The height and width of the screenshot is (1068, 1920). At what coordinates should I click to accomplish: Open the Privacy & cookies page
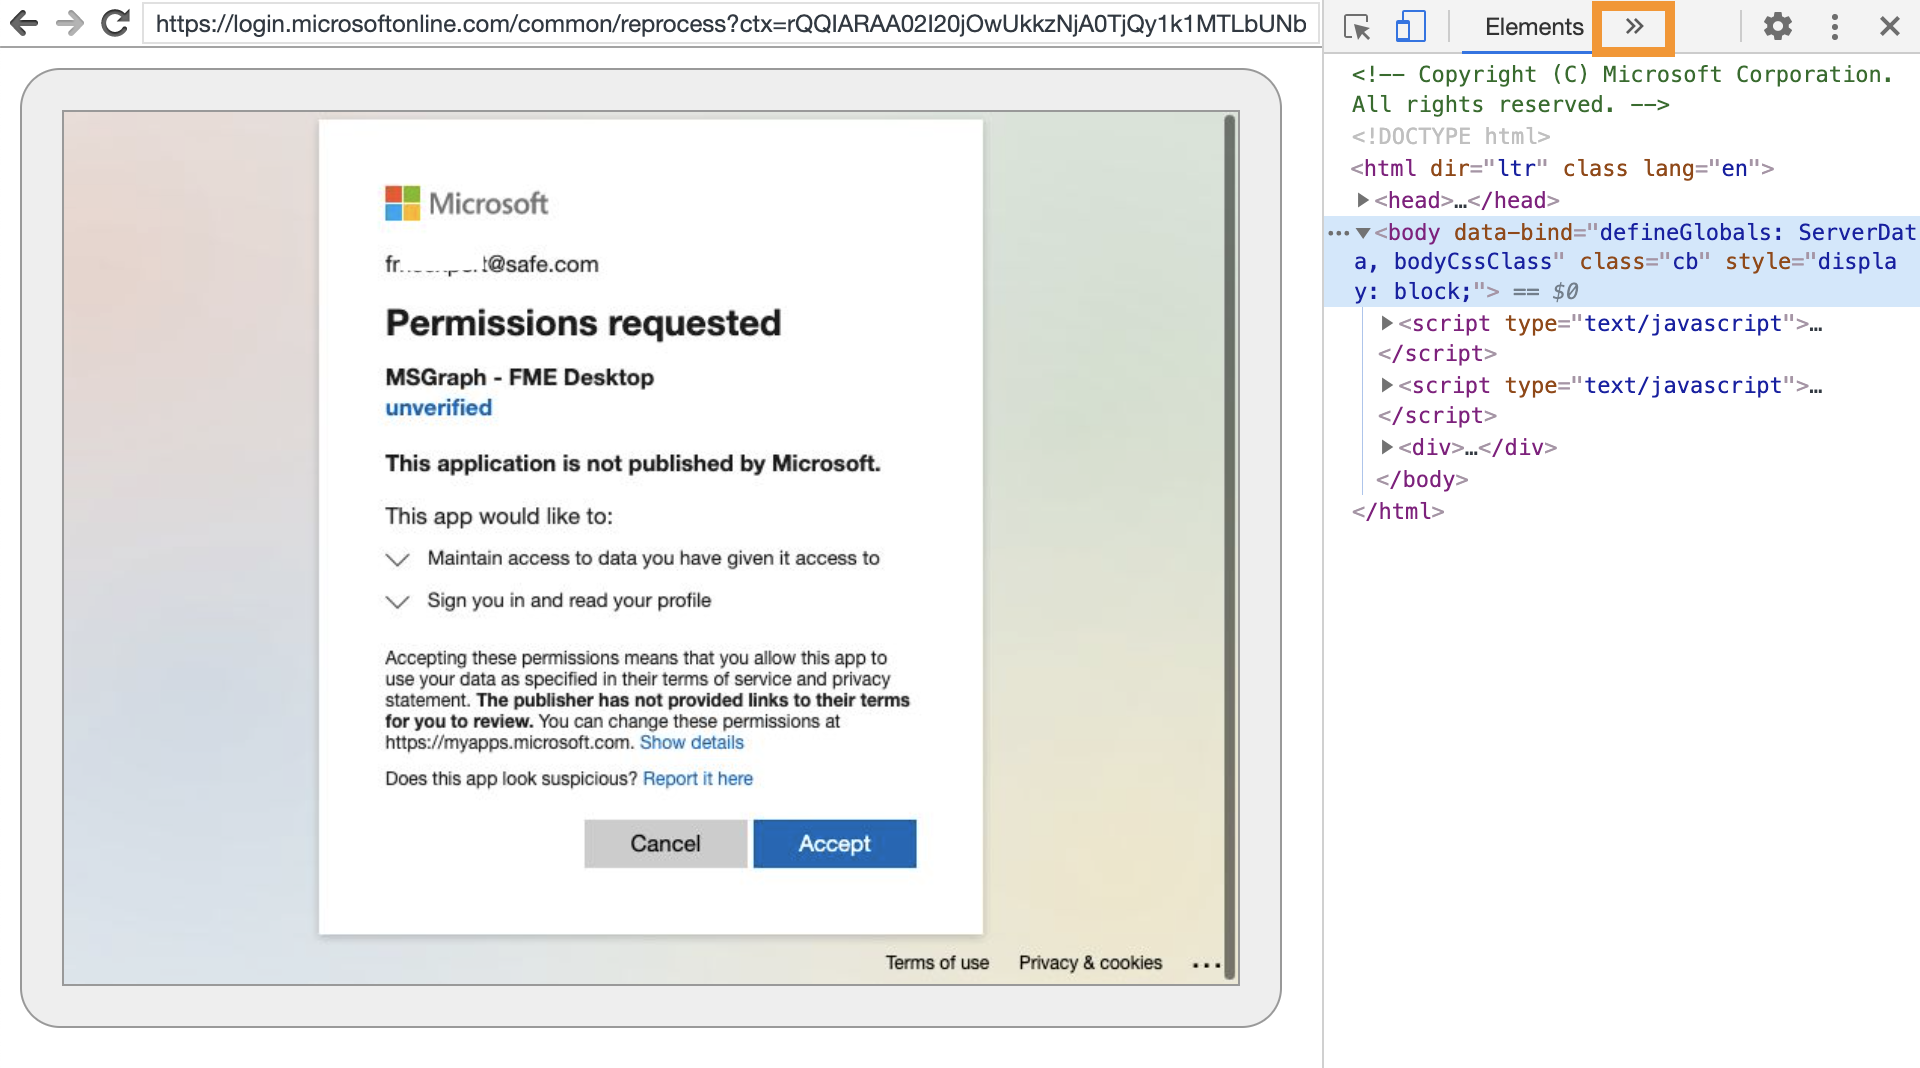tap(1090, 963)
